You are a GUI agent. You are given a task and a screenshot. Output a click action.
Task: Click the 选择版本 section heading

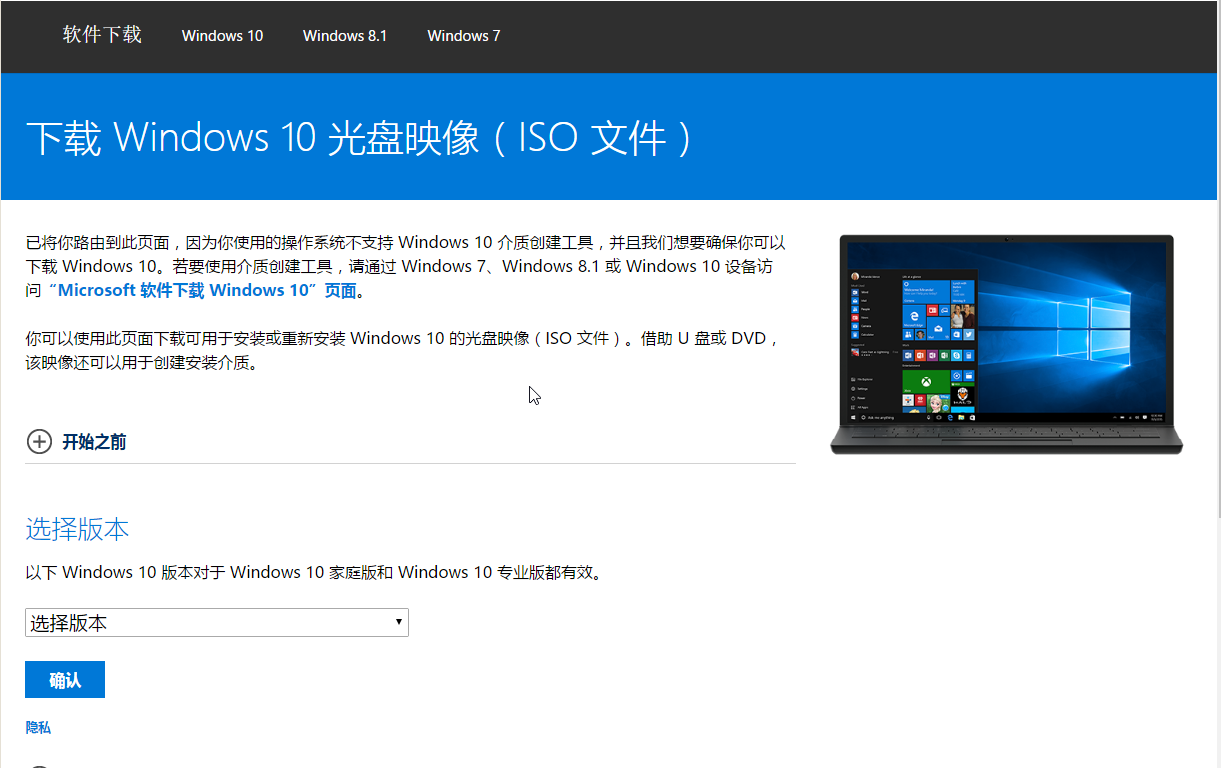tap(77, 529)
